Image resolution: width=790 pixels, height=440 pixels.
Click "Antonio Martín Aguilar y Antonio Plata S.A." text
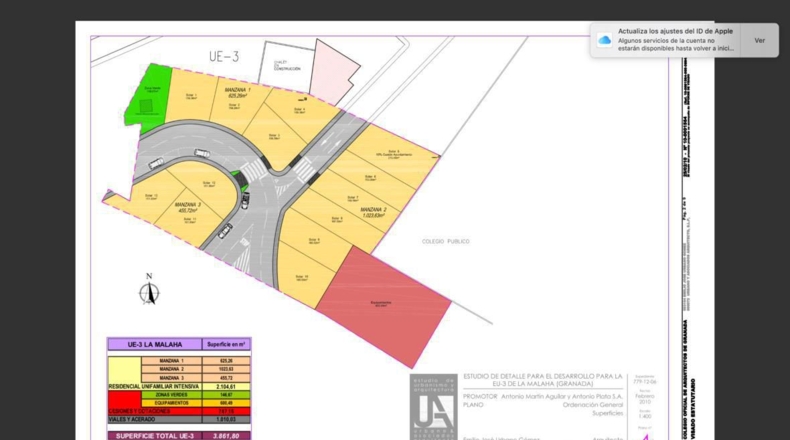(x=562, y=397)
